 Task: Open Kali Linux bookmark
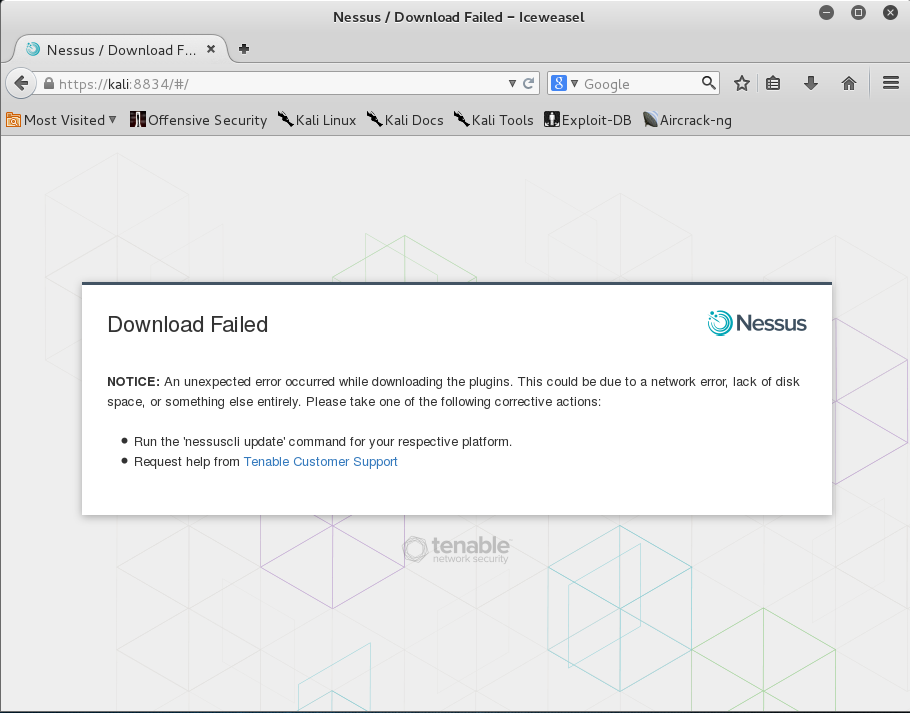click(317, 120)
